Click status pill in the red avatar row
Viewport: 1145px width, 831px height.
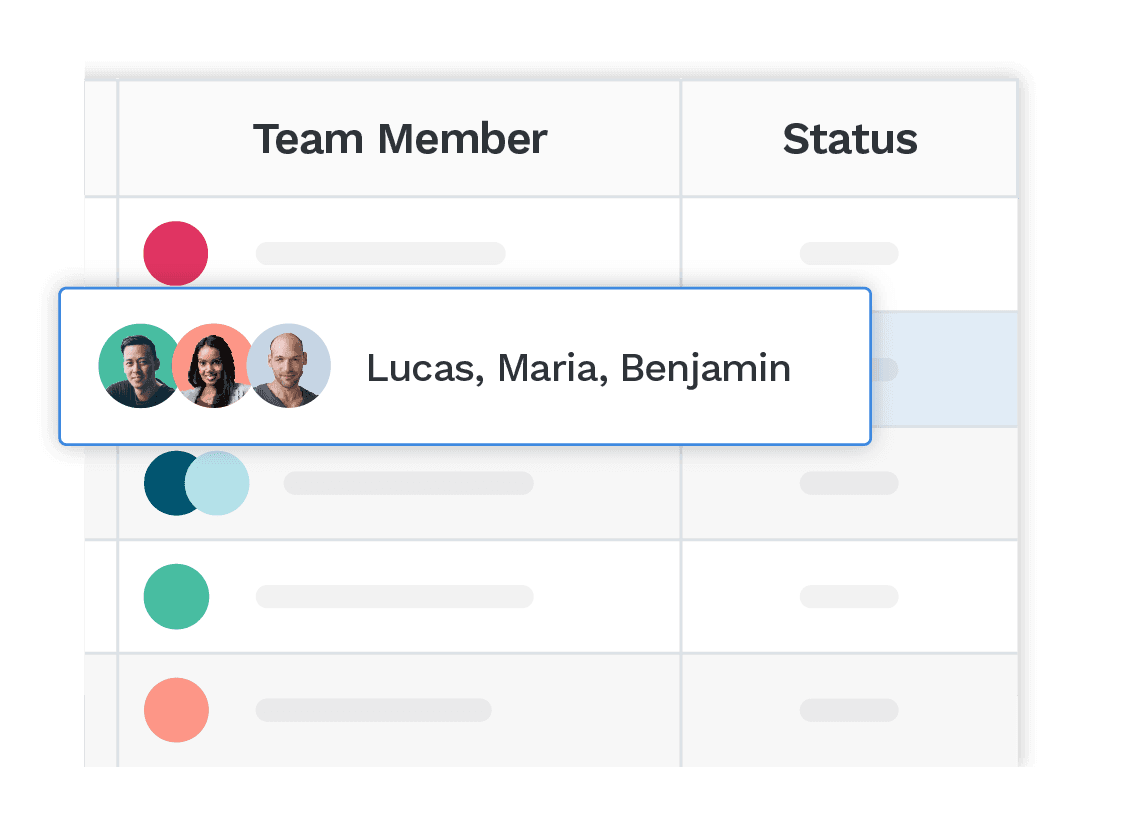[849, 253]
